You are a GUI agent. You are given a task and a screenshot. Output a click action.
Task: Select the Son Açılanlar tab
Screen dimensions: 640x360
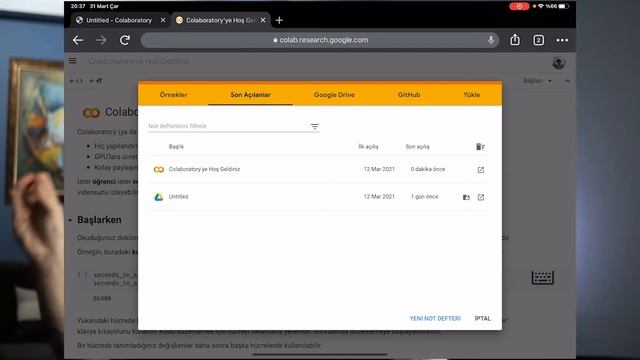[250, 95]
